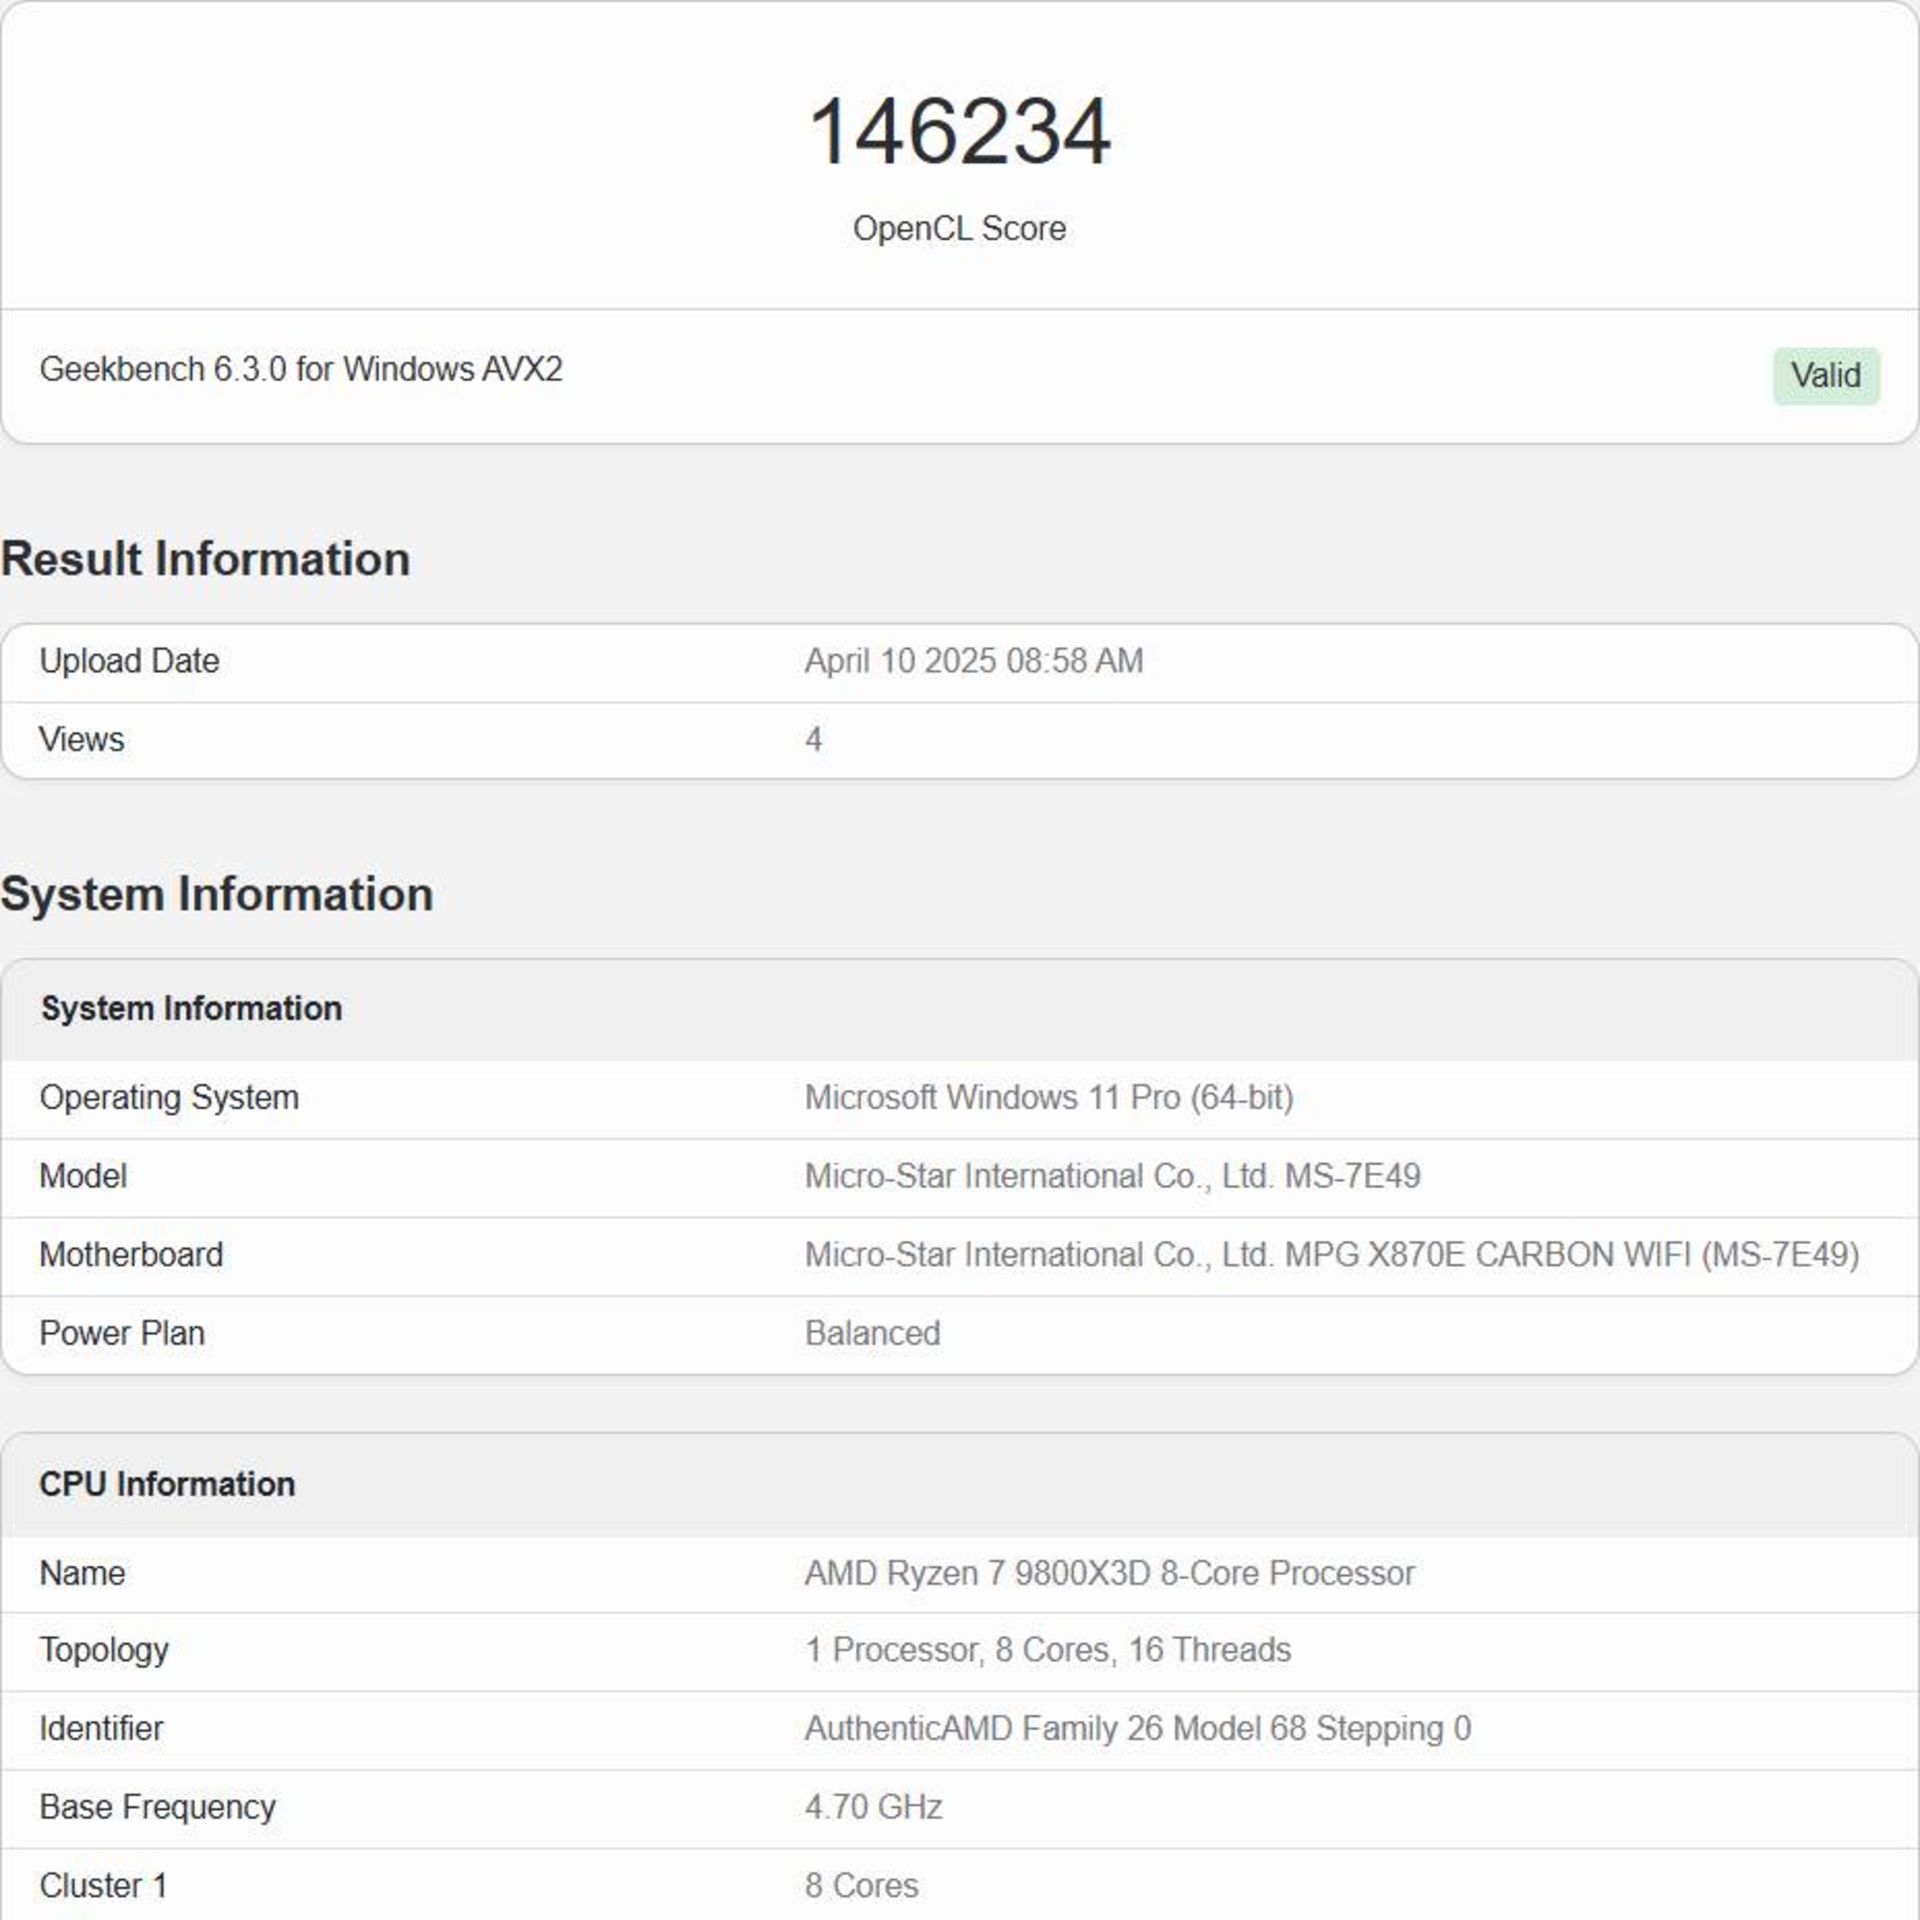Click the System Information table header
The image size is (1920, 1920).
[x=191, y=1008]
